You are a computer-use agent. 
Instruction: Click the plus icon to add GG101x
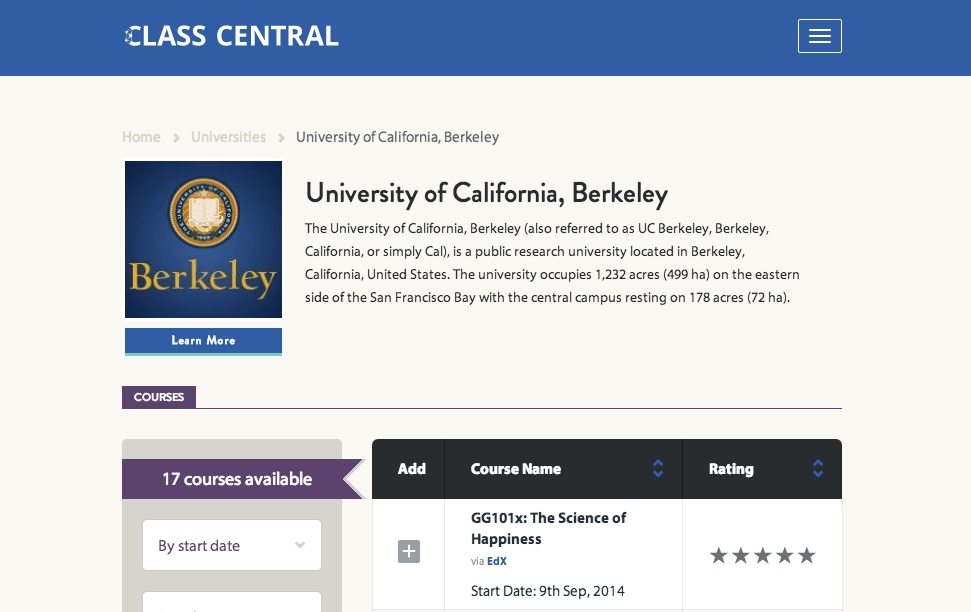[409, 551]
